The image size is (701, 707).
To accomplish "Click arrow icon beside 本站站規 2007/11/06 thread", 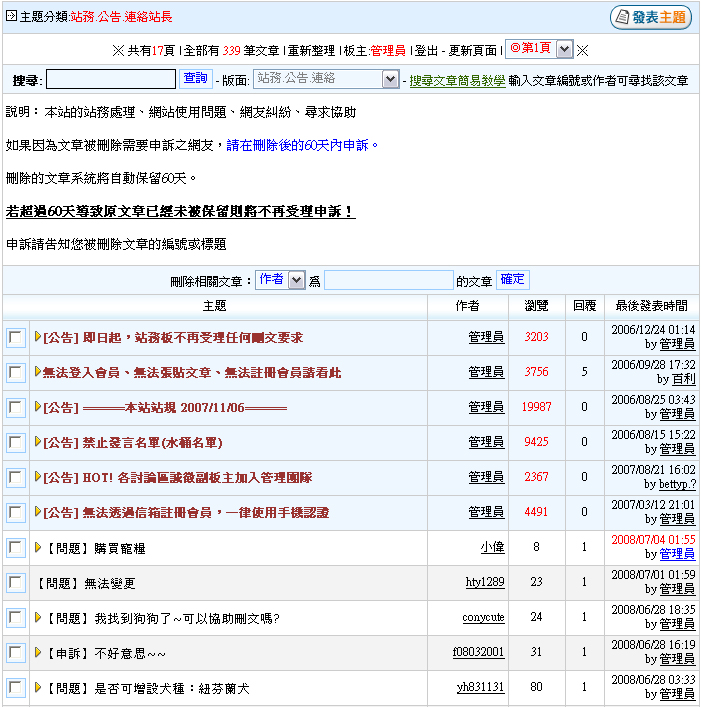I will [x=38, y=407].
